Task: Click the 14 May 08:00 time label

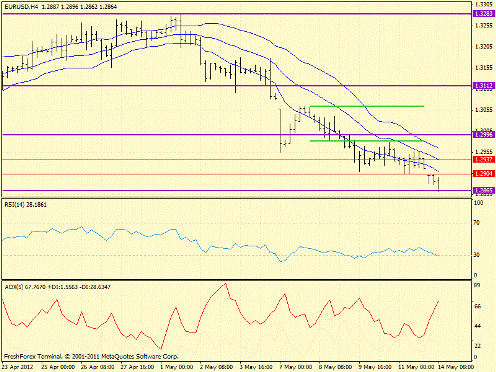Action: coord(456,367)
